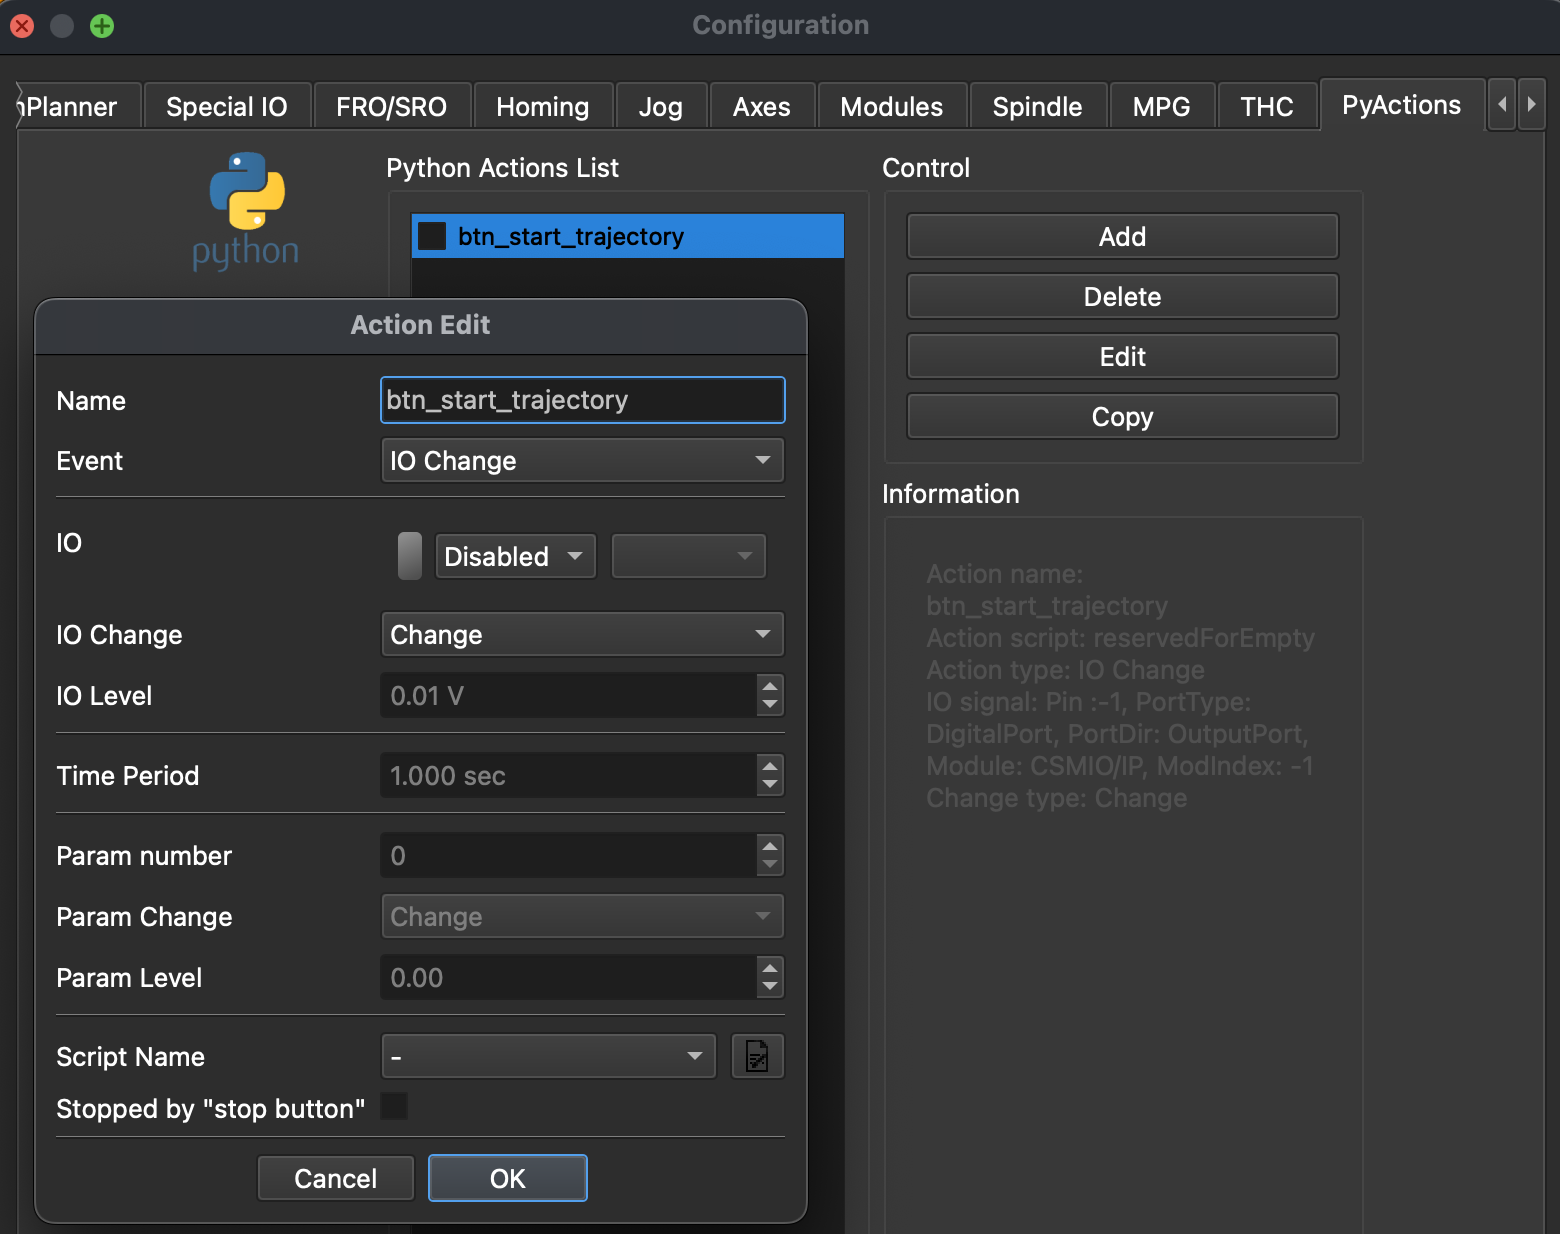The width and height of the screenshot is (1560, 1234).
Task: Click the Name input field
Action: (x=582, y=400)
